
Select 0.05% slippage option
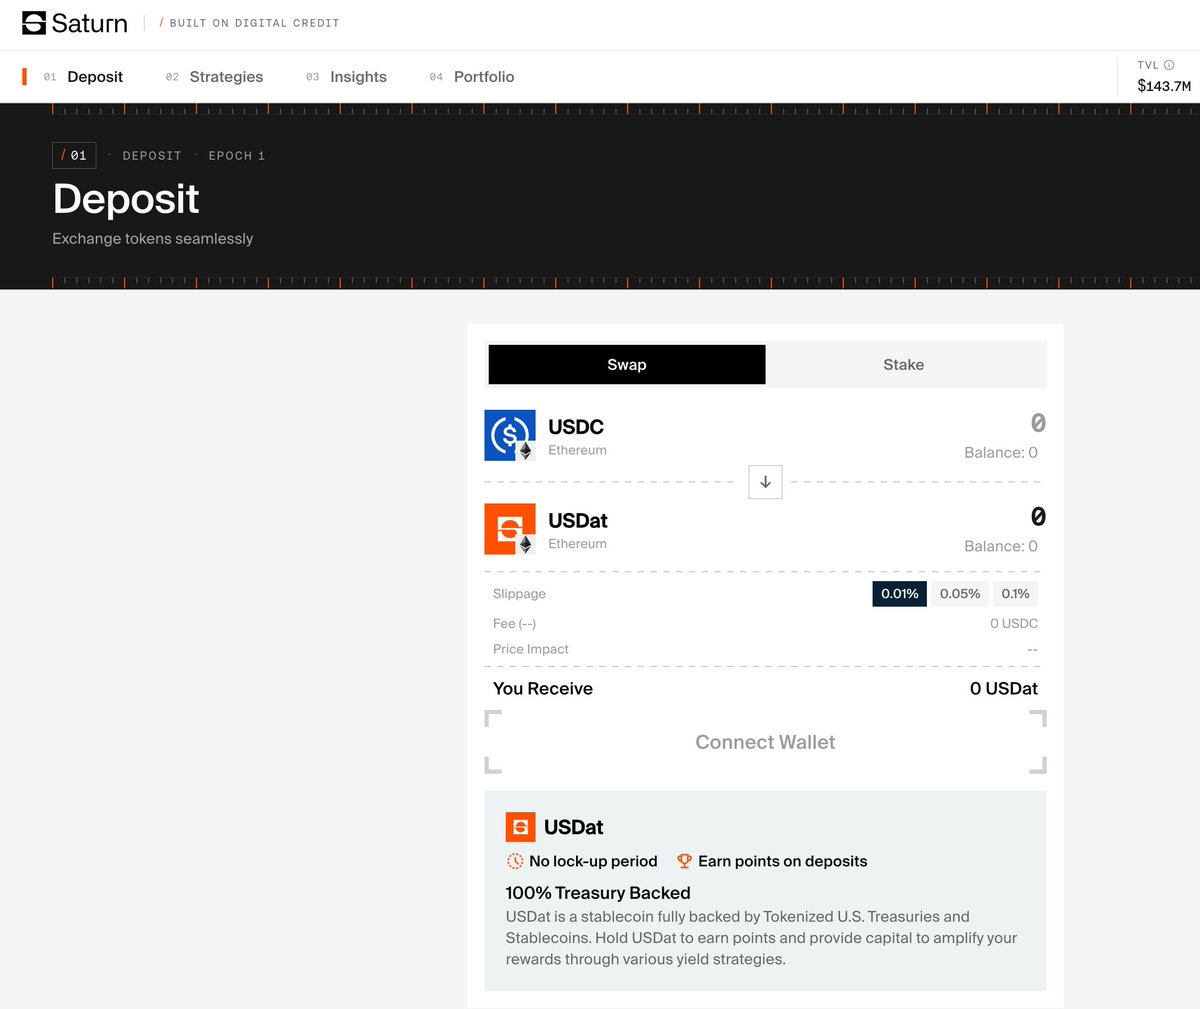click(x=960, y=594)
